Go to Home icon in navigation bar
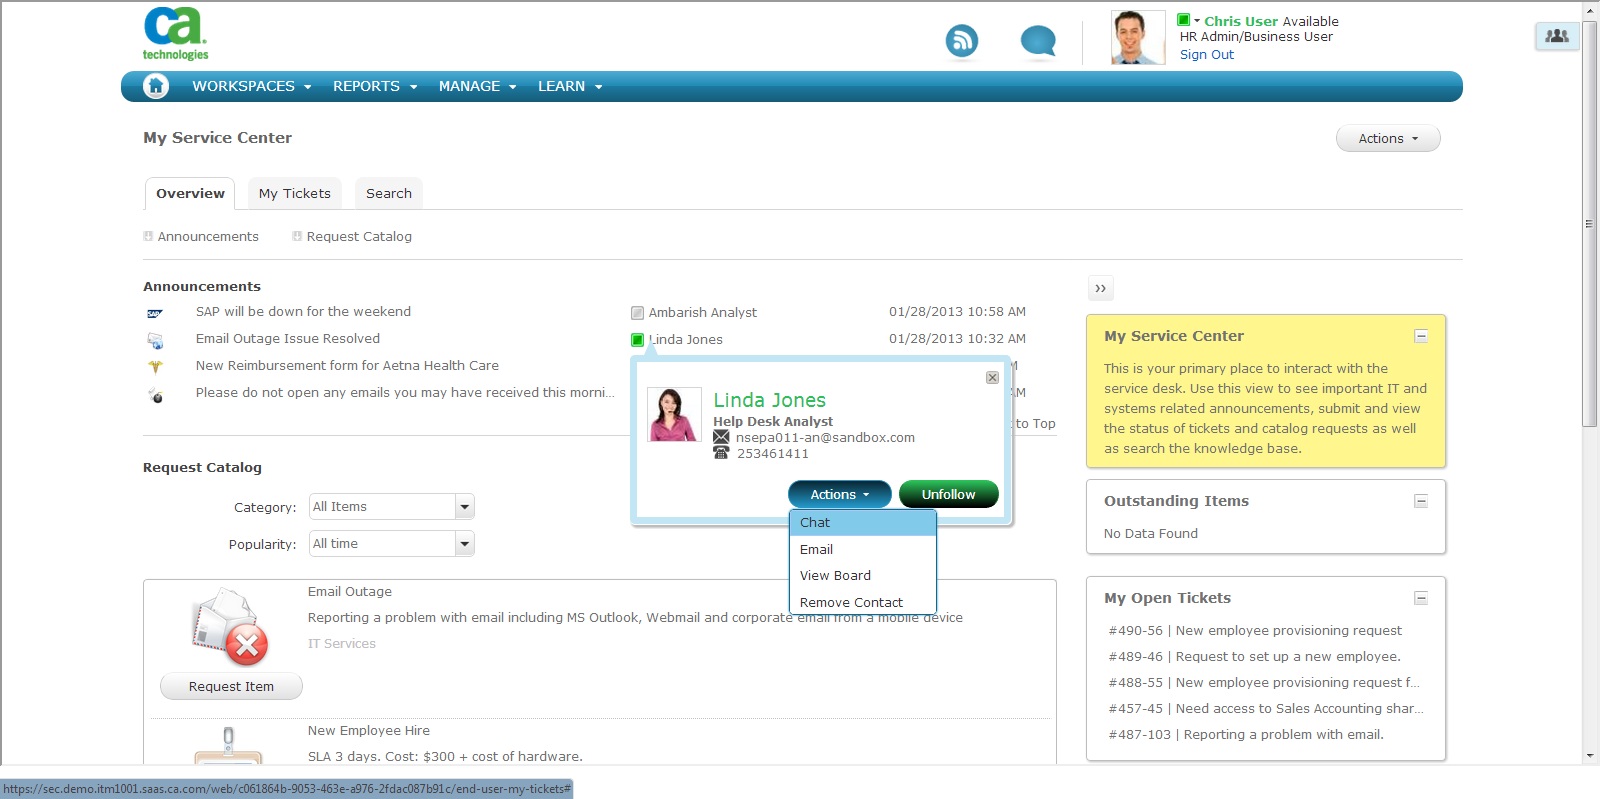 [x=156, y=86]
